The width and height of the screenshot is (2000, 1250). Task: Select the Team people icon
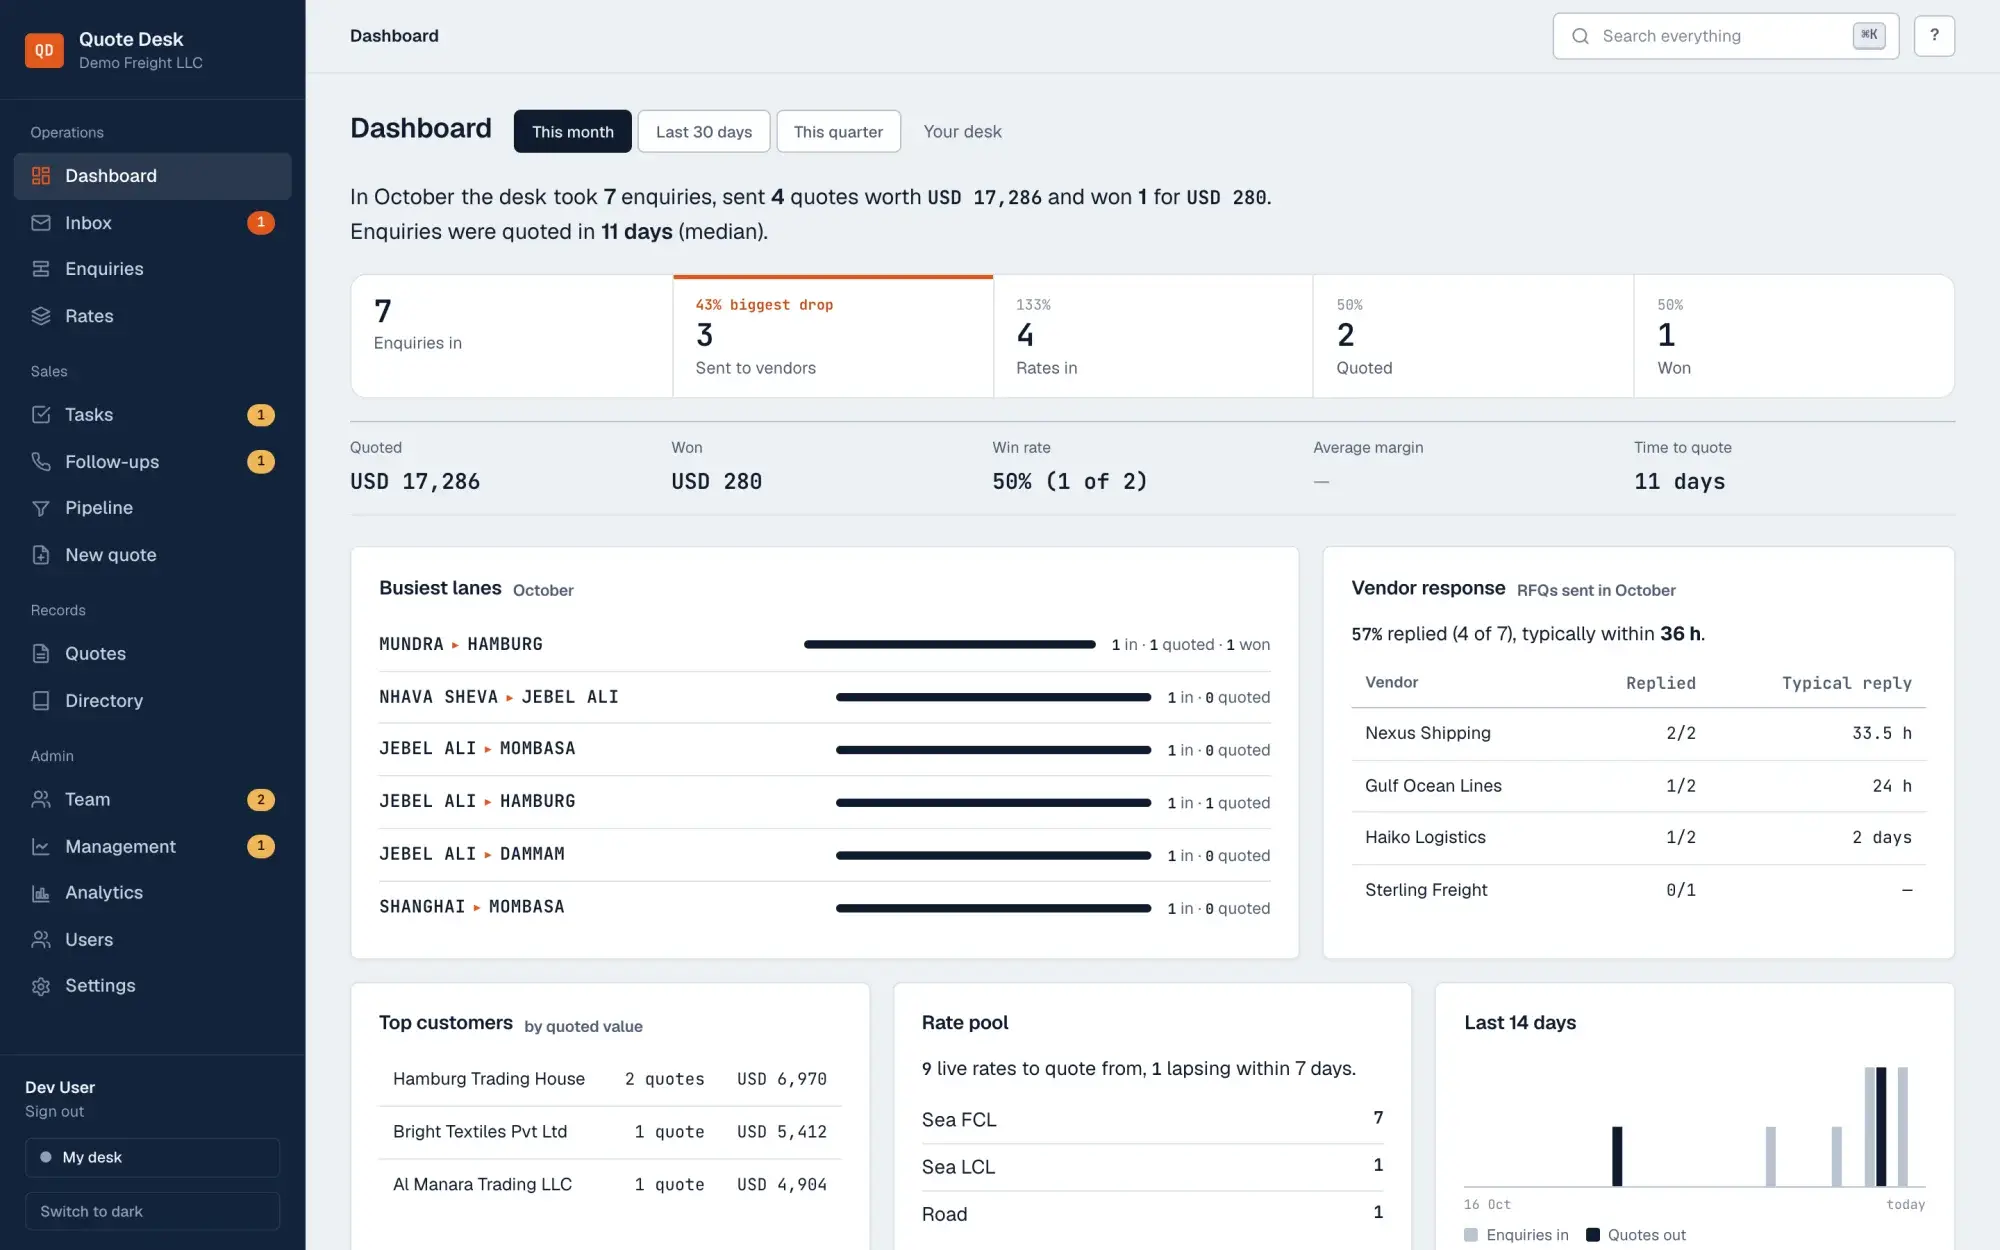[x=41, y=800]
